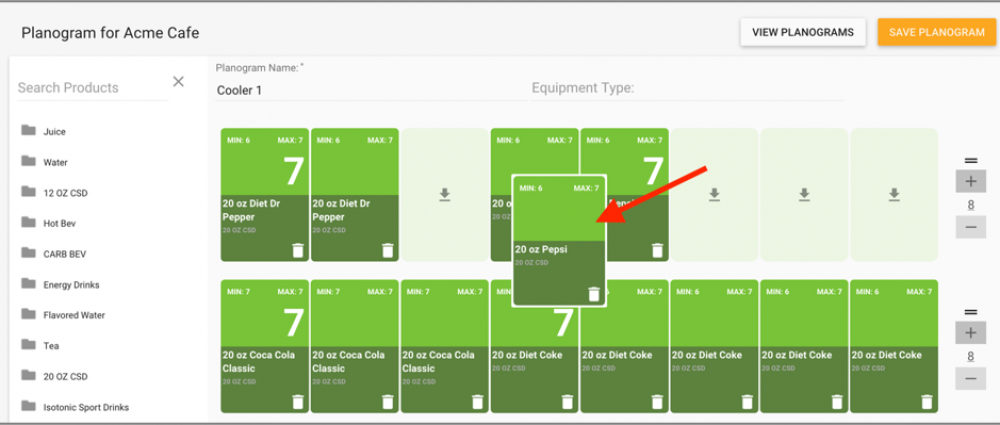Open the Energy Drinks folder
1000x425 pixels.
pos(60,284)
